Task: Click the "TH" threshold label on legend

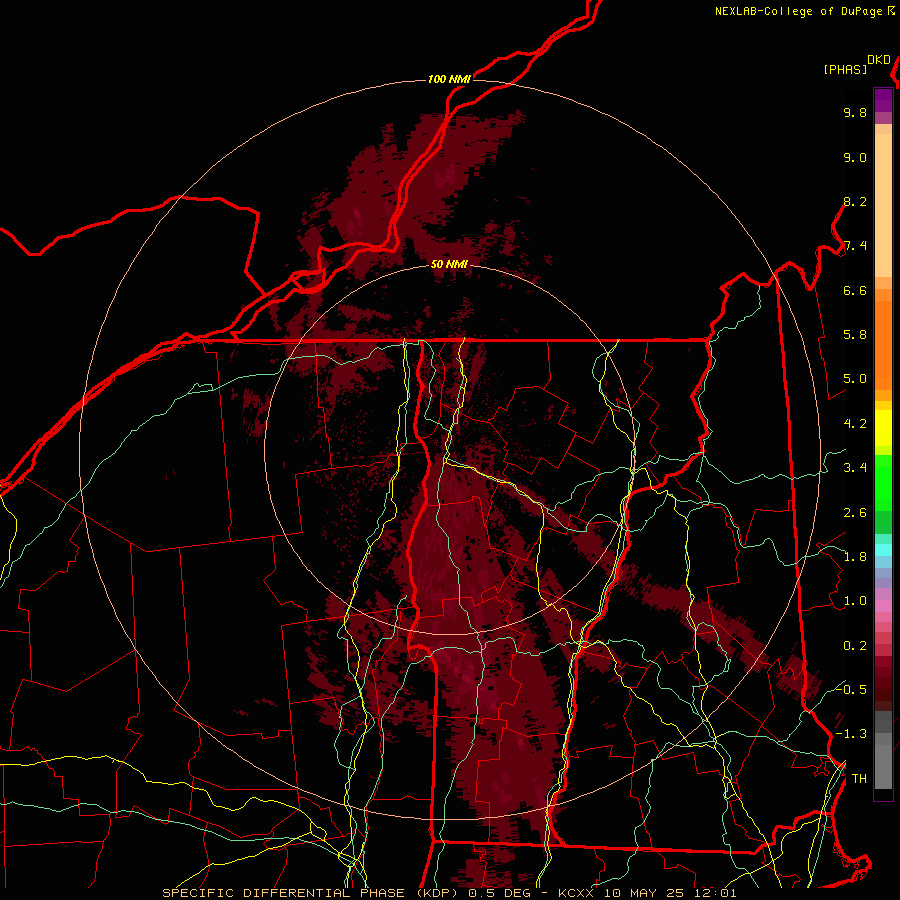Action: click(859, 779)
